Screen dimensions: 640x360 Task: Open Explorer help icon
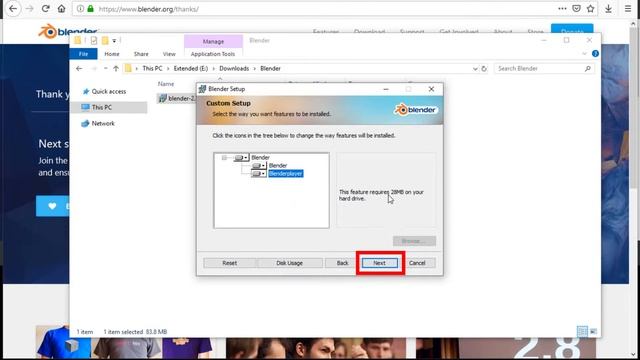(x=595, y=53)
